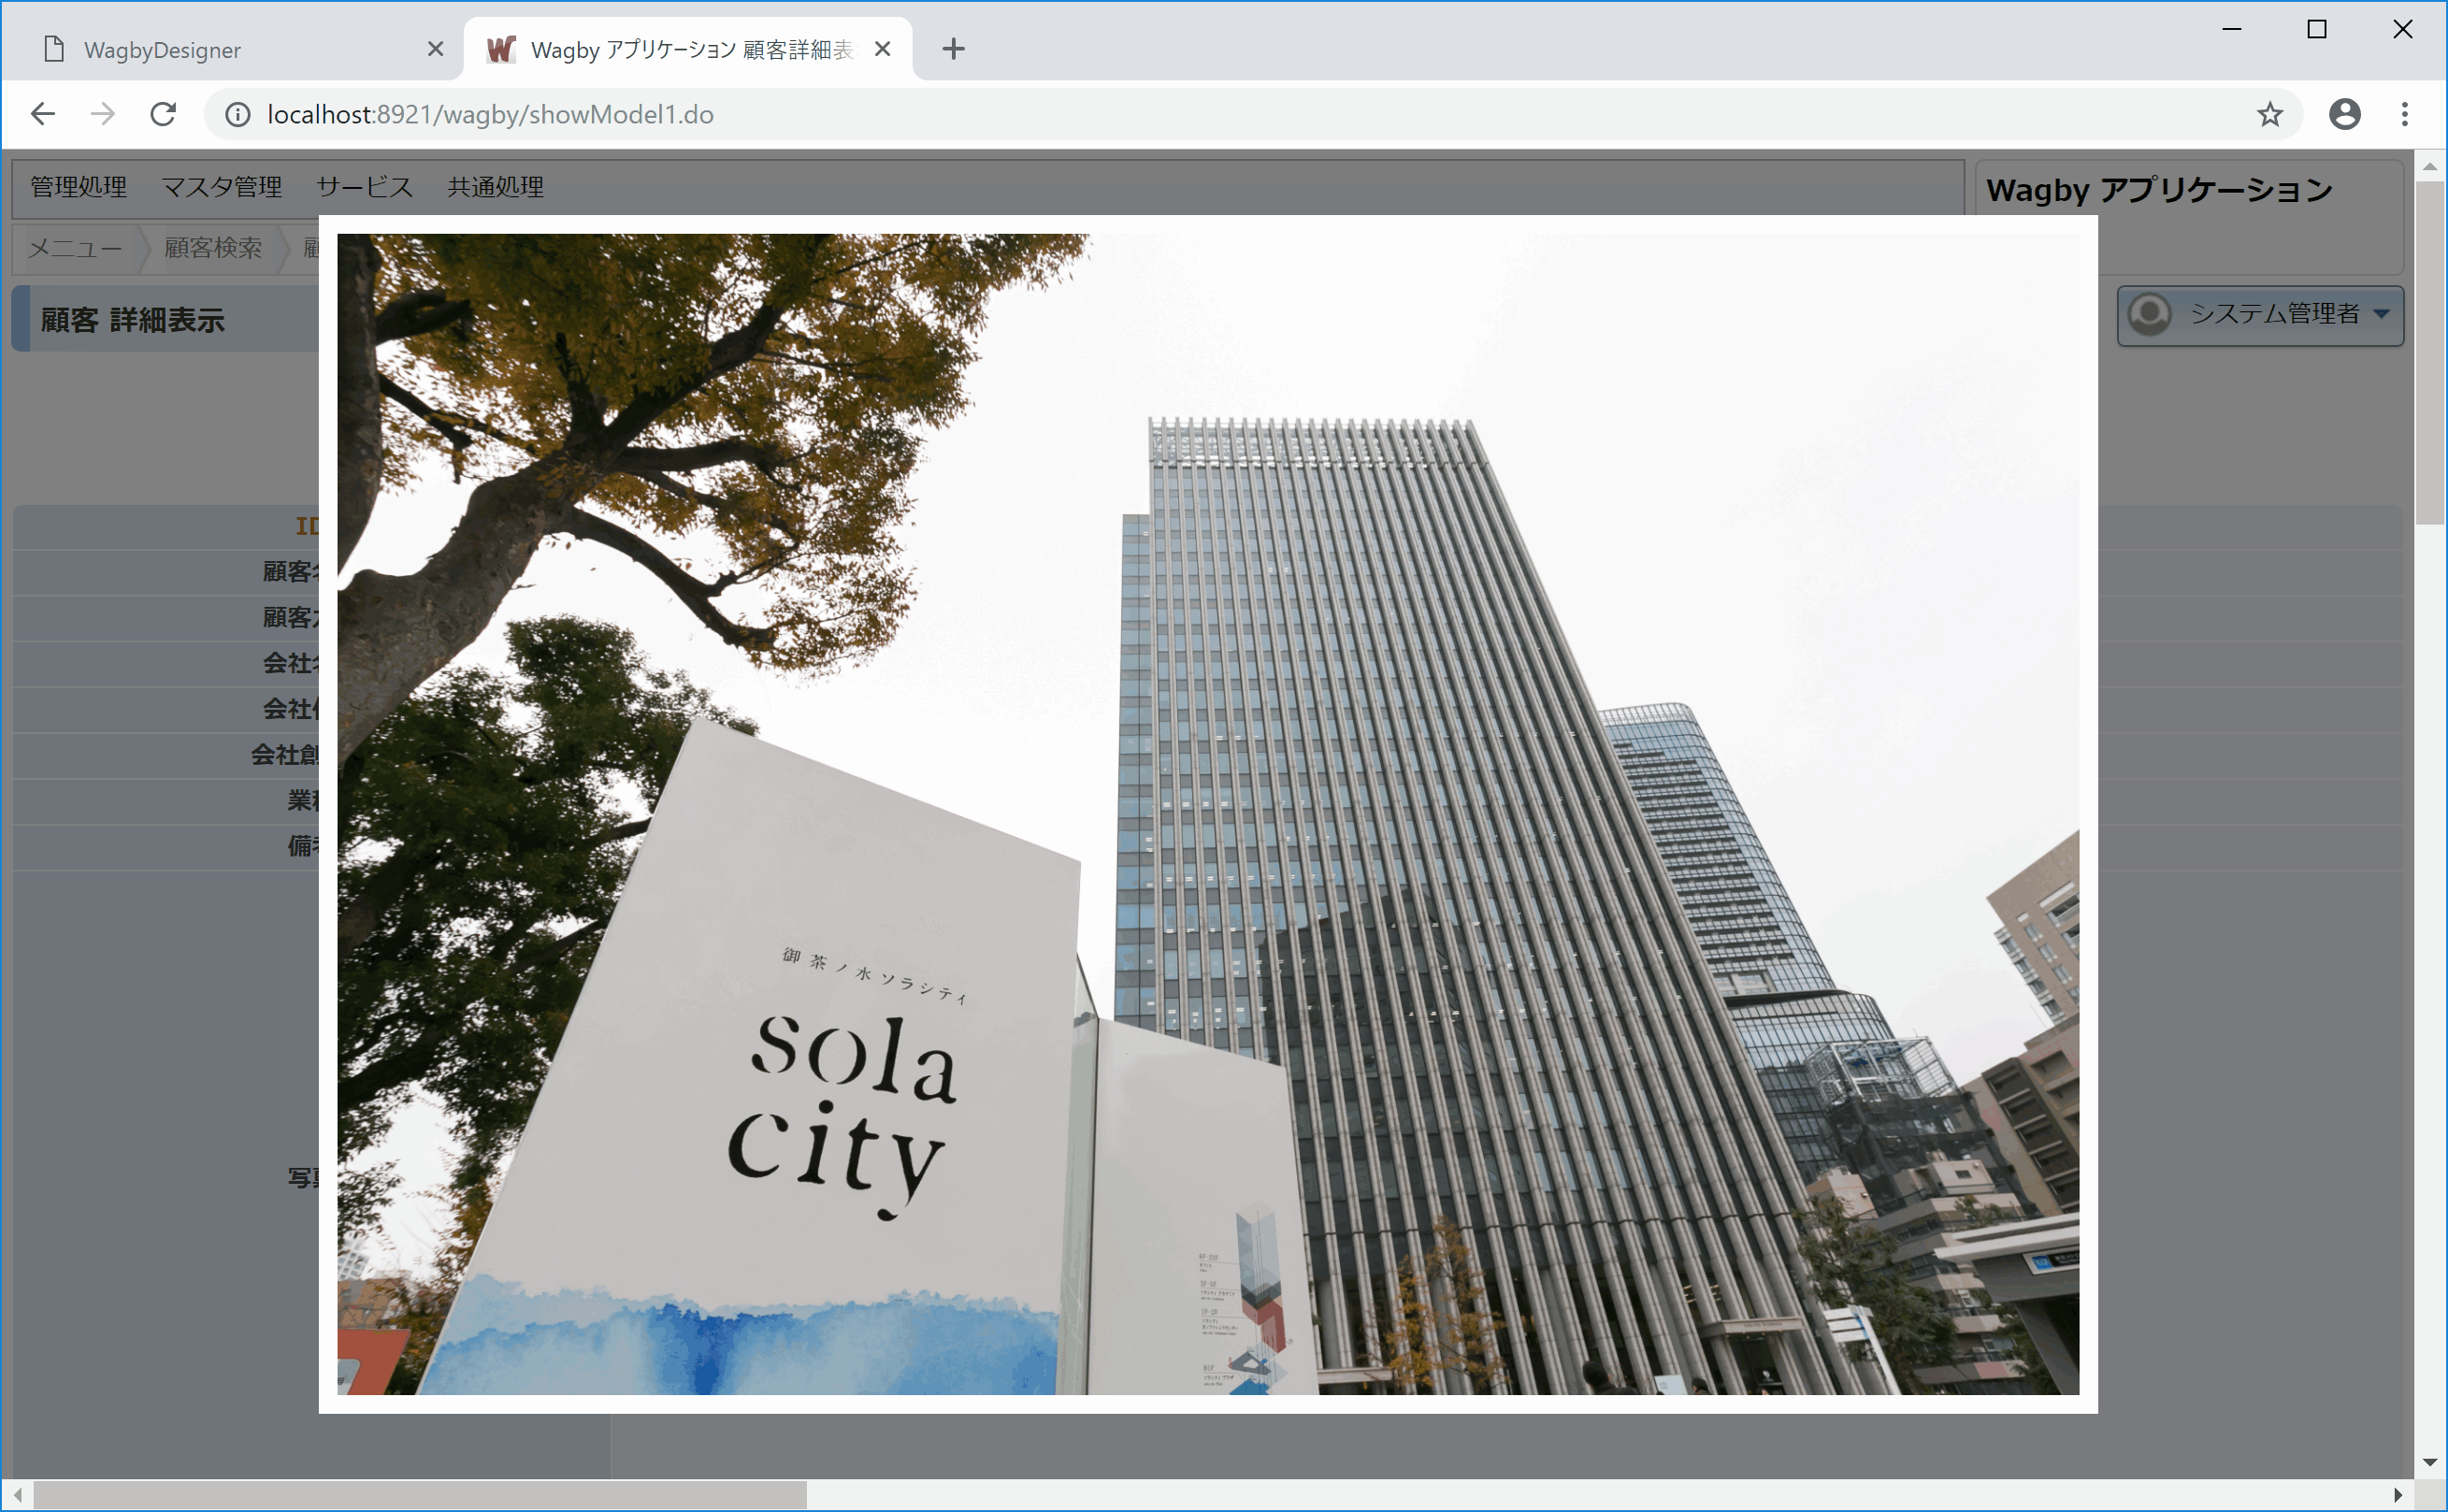The image size is (2448, 1512).
Task: Open a new tab with the plus button
Action: (953, 49)
